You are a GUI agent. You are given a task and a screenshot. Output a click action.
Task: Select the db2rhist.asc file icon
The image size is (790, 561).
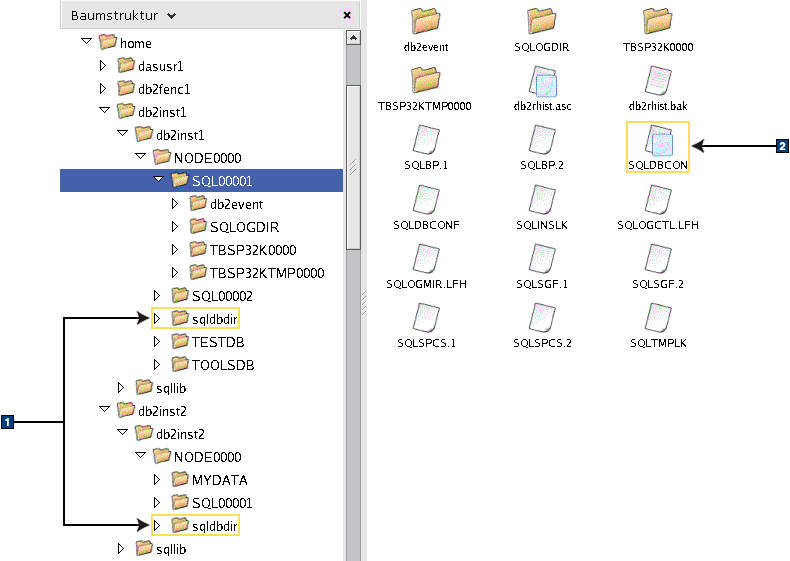tap(543, 81)
